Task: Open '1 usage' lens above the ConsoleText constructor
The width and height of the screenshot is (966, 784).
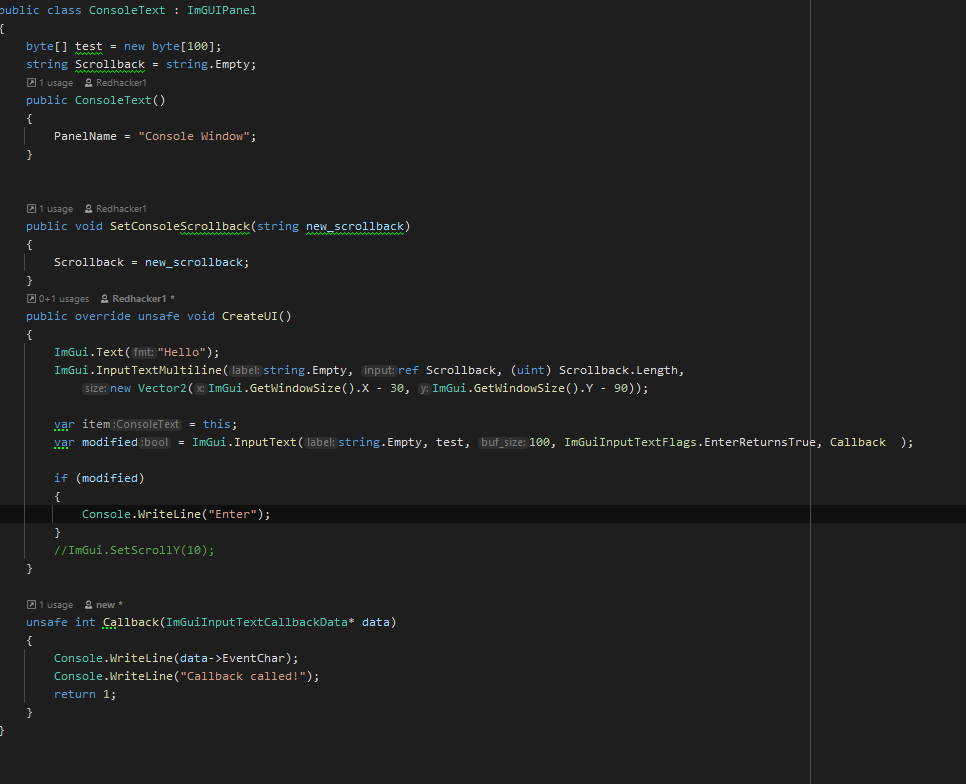Action: pyautogui.click(x=55, y=83)
